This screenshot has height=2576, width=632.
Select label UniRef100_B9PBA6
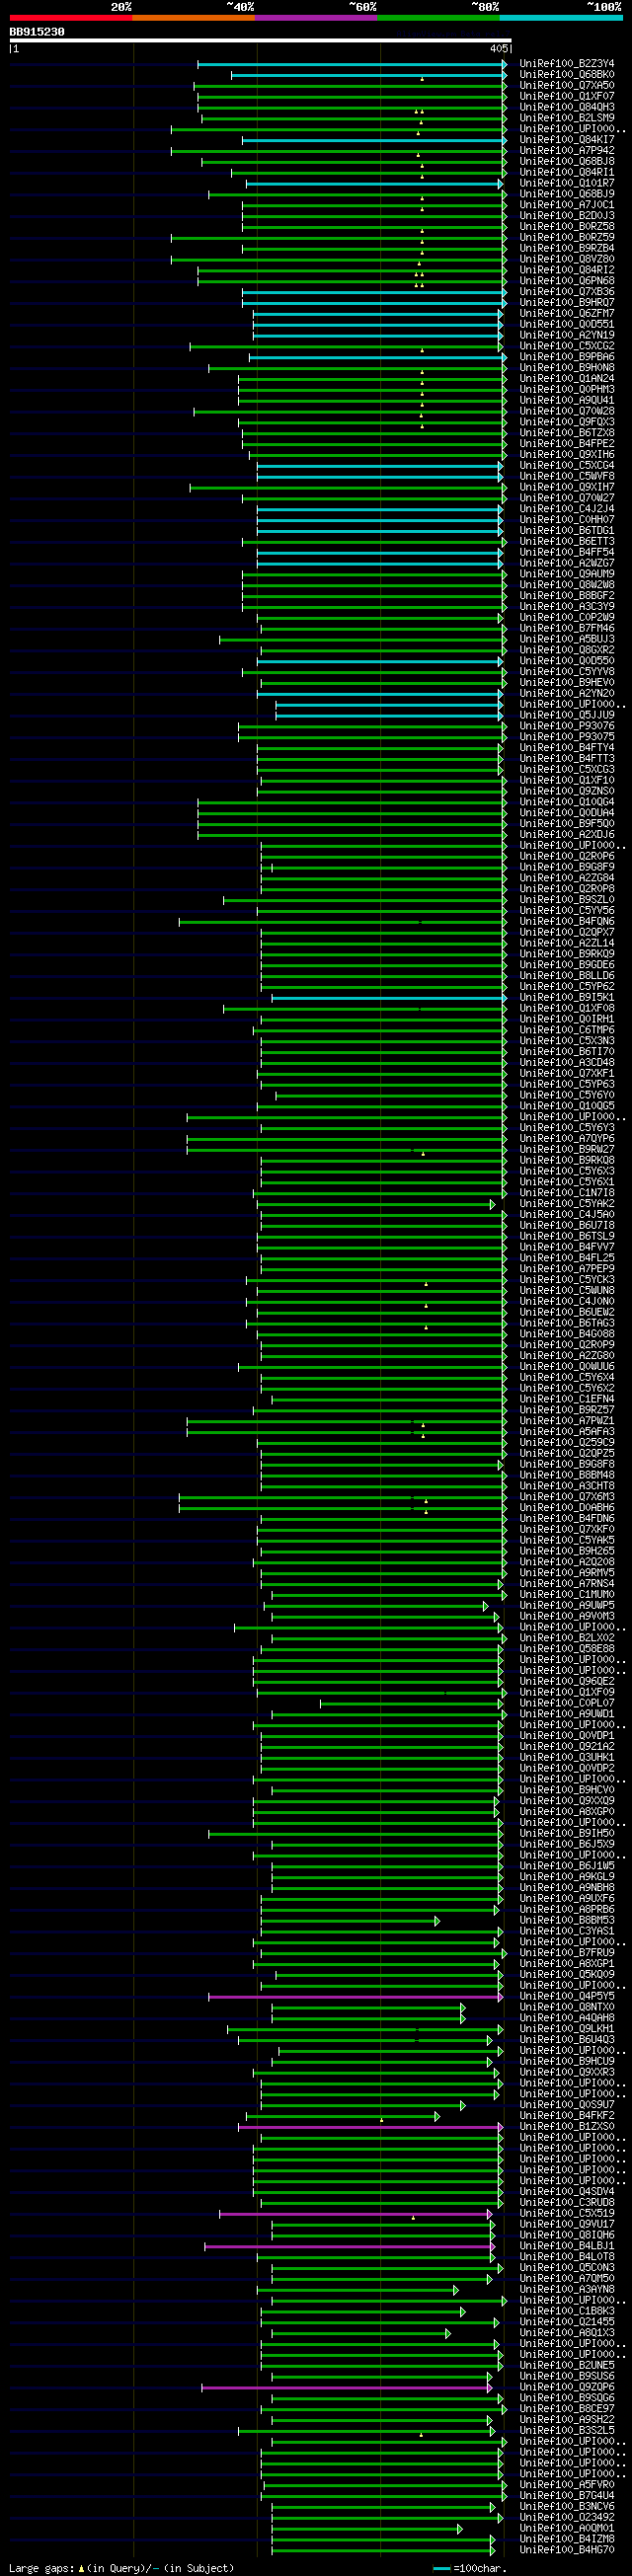[567, 357]
